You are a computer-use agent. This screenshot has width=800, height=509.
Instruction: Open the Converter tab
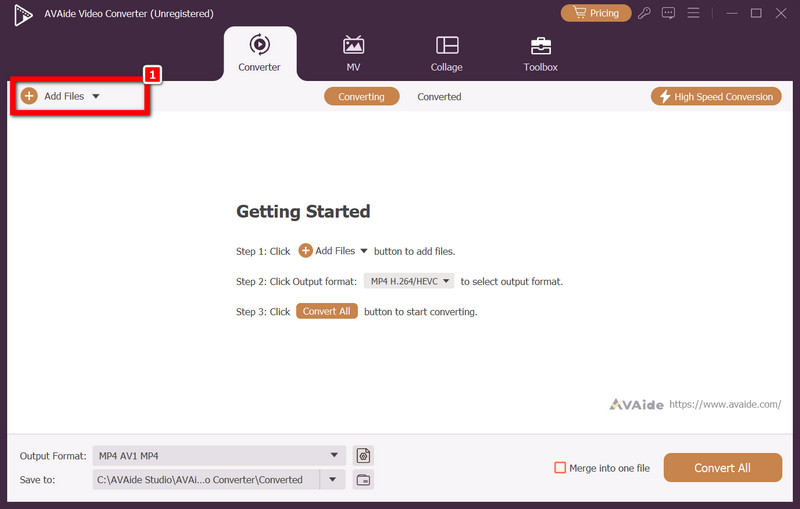coord(259,53)
